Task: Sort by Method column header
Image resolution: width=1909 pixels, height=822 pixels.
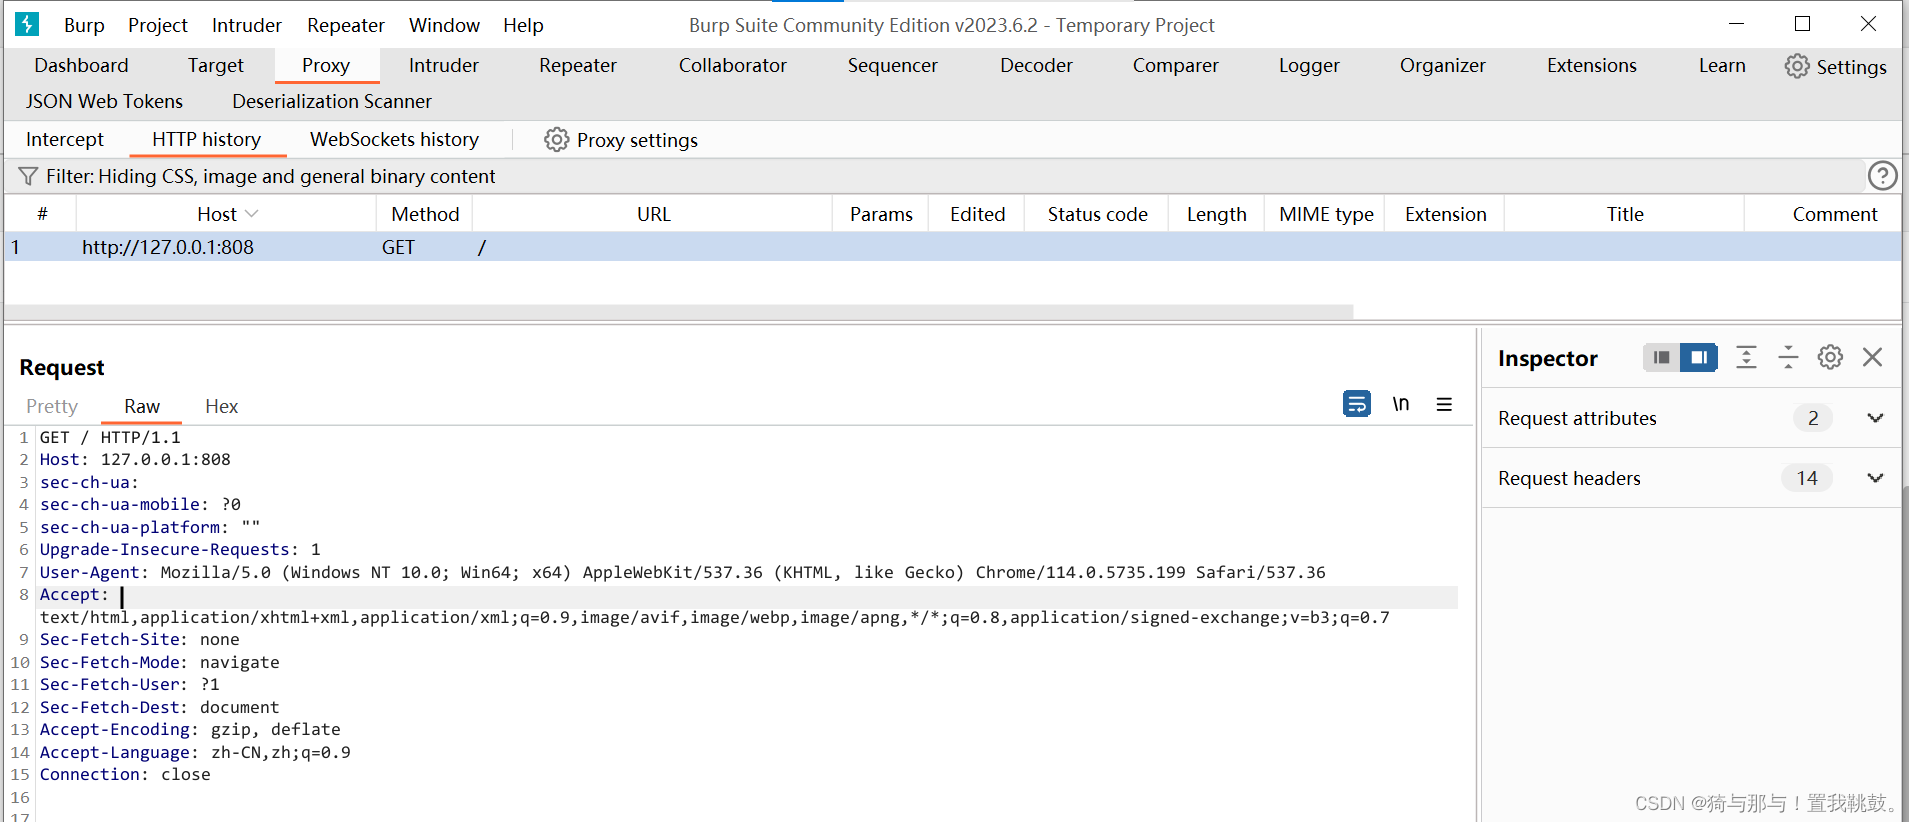Action: tap(425, 214)
